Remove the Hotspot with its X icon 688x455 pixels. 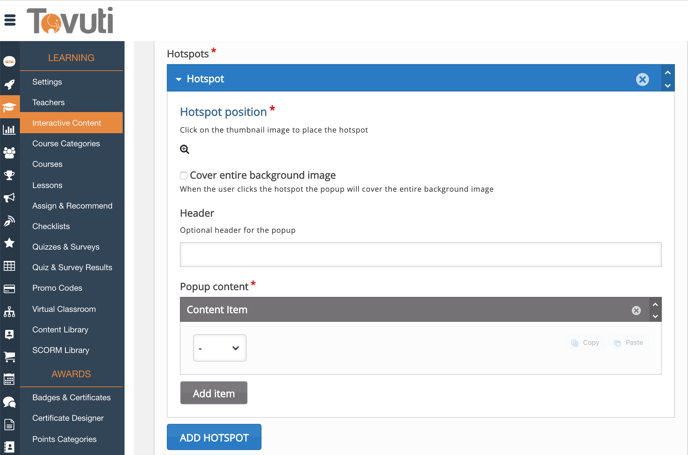pos(642,79)
